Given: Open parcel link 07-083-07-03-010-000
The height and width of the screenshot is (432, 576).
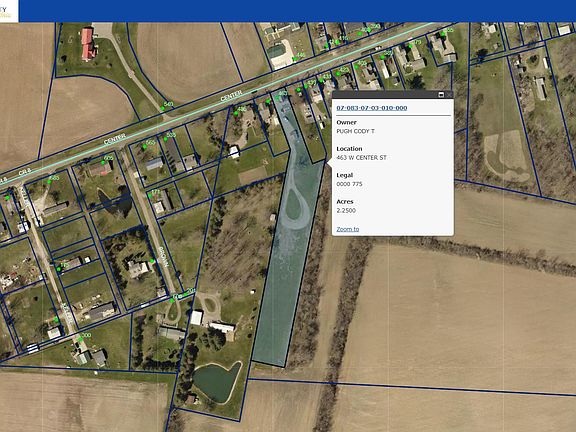Looking at the screenshot, I should [x=372, y=108].
